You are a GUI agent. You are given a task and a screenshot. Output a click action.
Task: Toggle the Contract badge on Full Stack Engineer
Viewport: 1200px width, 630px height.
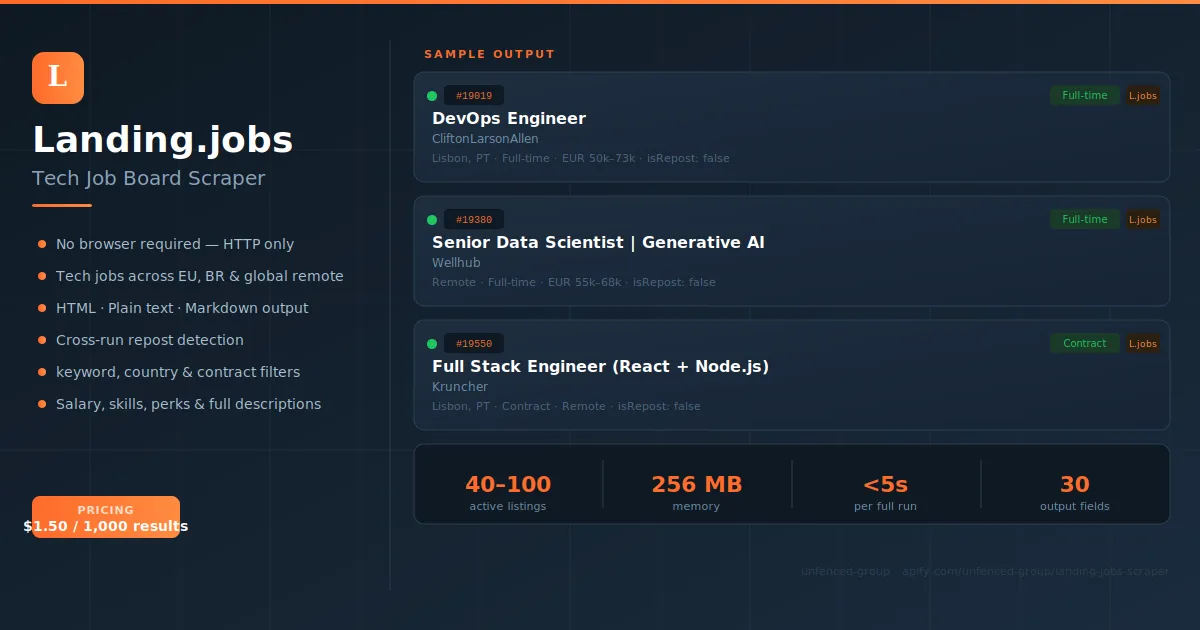[1085, 343]
